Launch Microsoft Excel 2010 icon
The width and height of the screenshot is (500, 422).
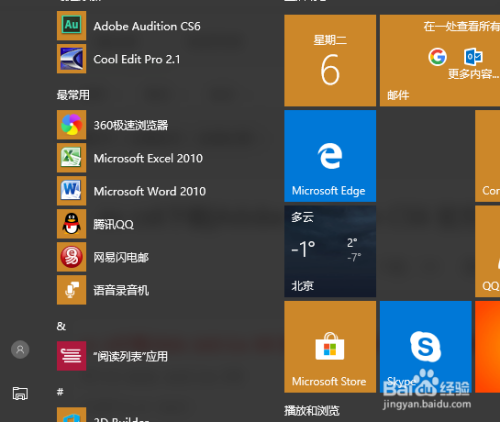71,158
